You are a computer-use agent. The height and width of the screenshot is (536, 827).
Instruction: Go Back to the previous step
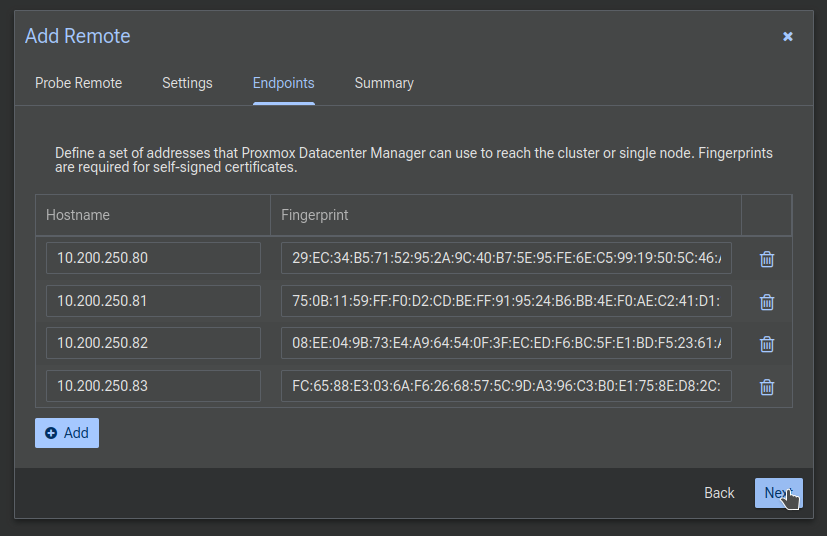(719, 493)
